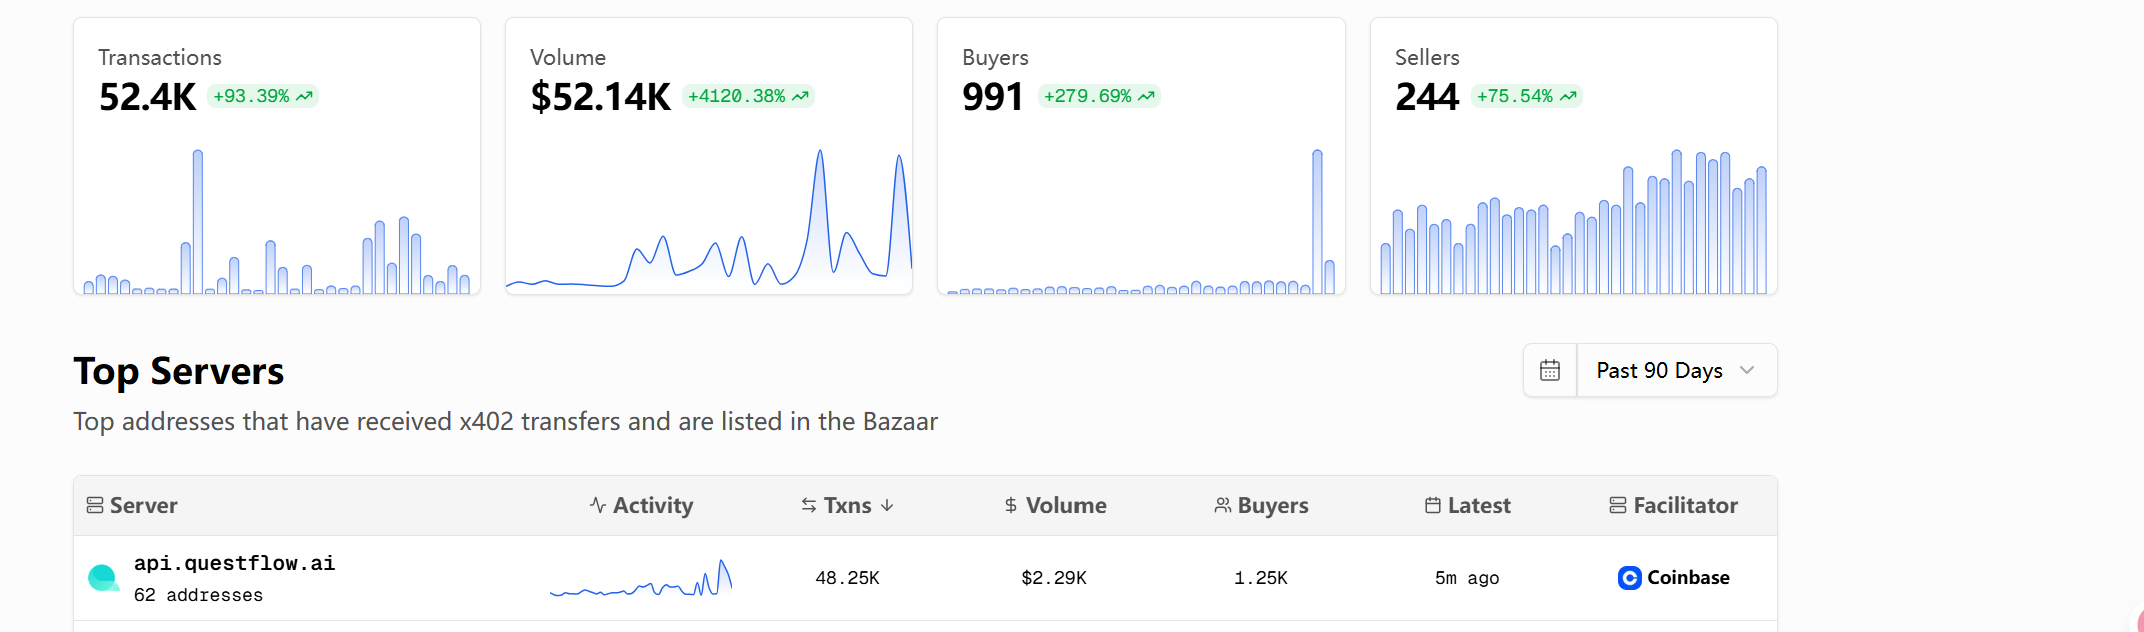Open the api.questflow.ai server row

click(x=925, y=578)
